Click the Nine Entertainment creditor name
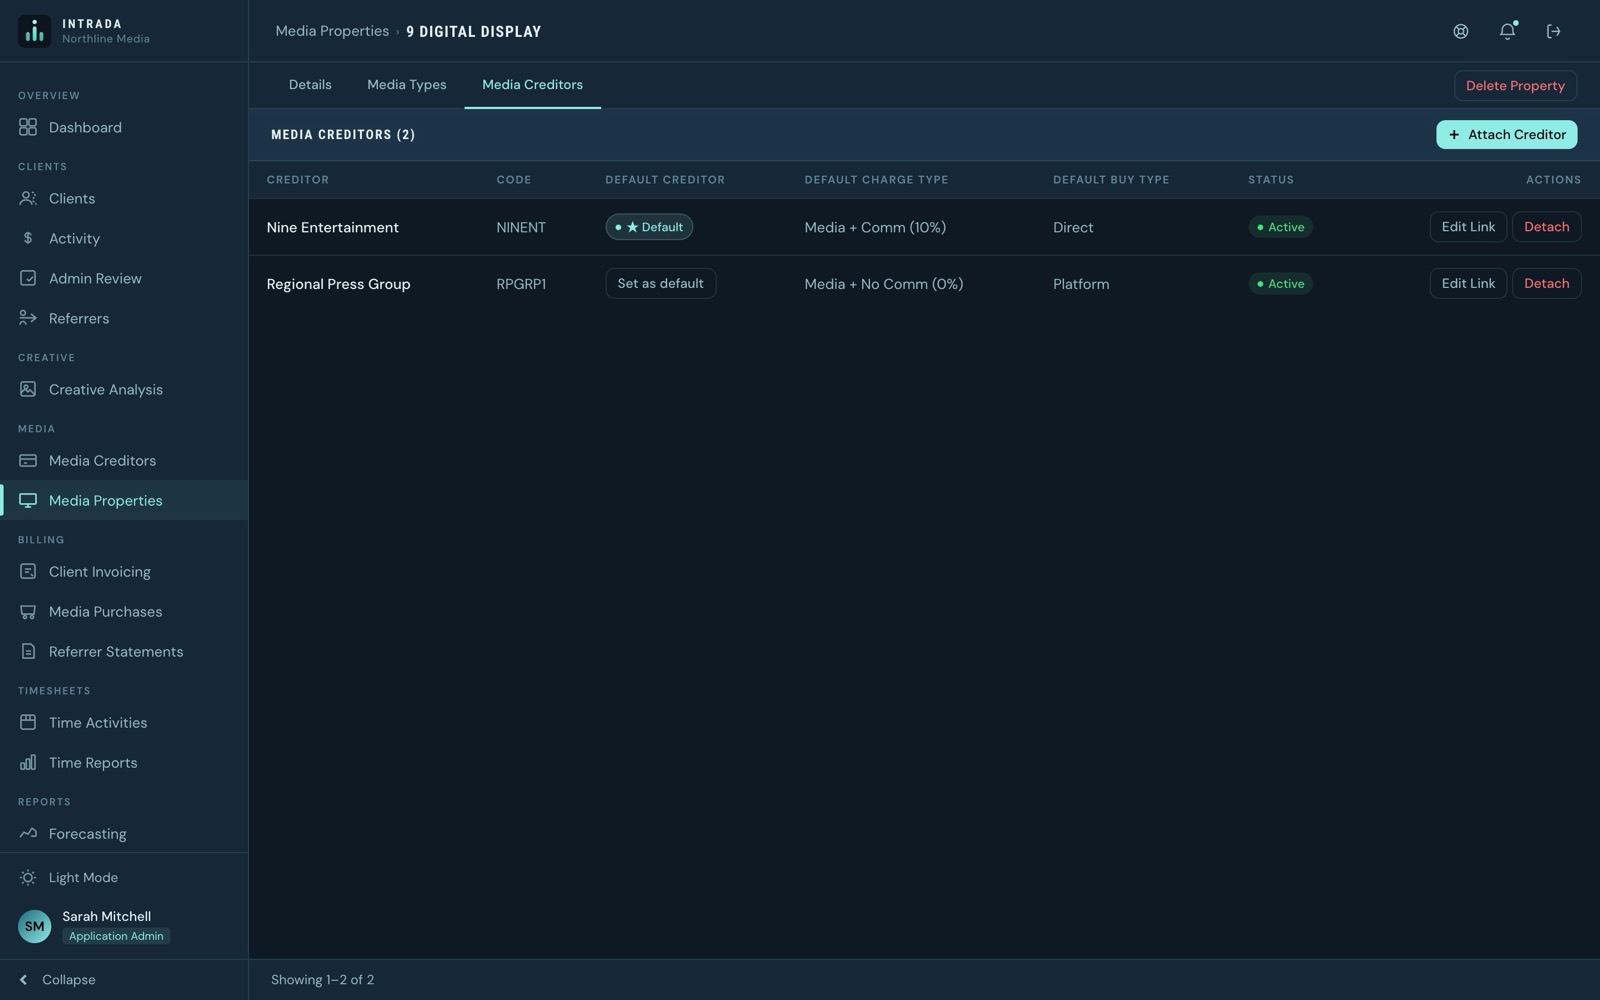Viewport: 1600px width, 1000px height. pos(333,227)
